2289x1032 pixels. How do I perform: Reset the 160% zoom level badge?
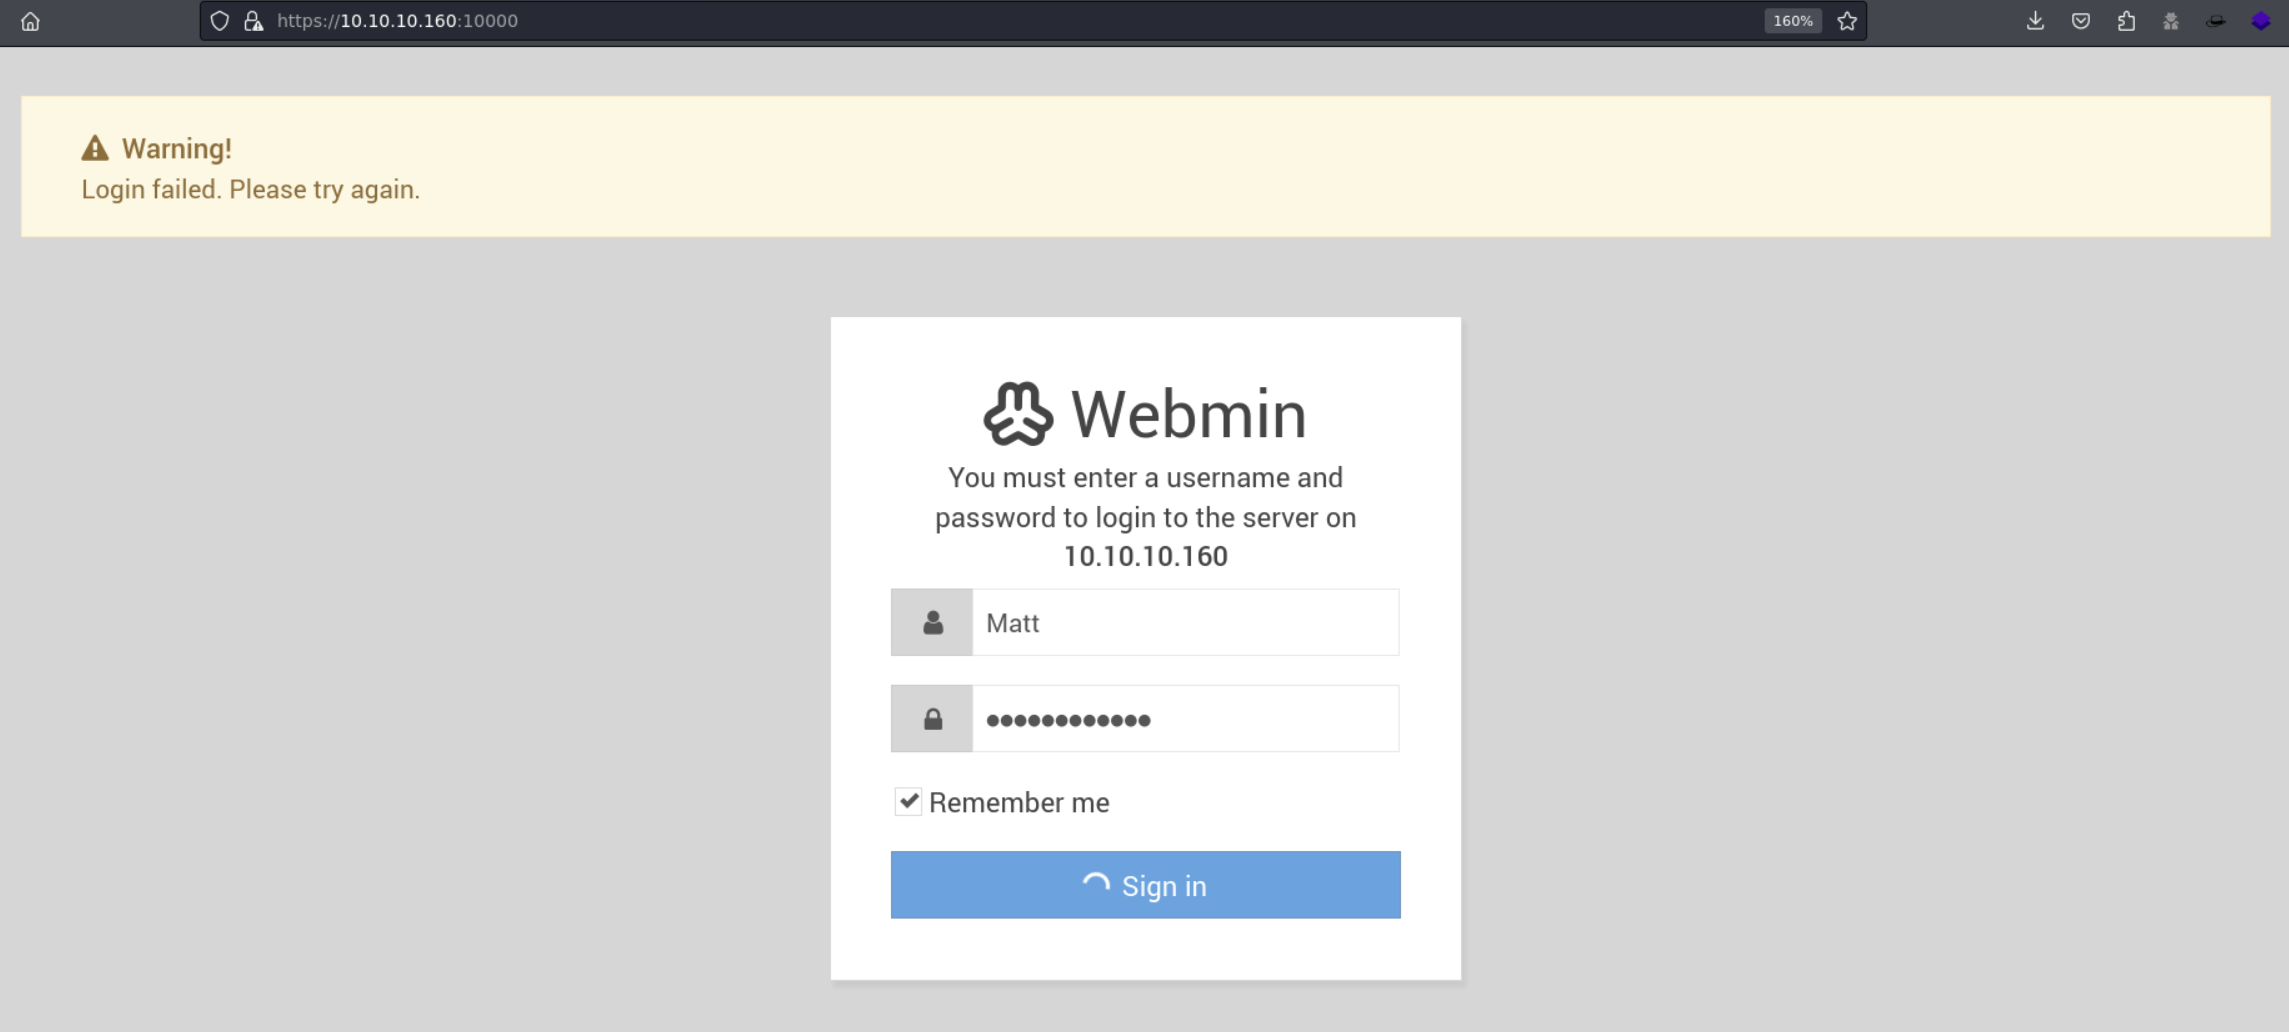pos(1792,21)
